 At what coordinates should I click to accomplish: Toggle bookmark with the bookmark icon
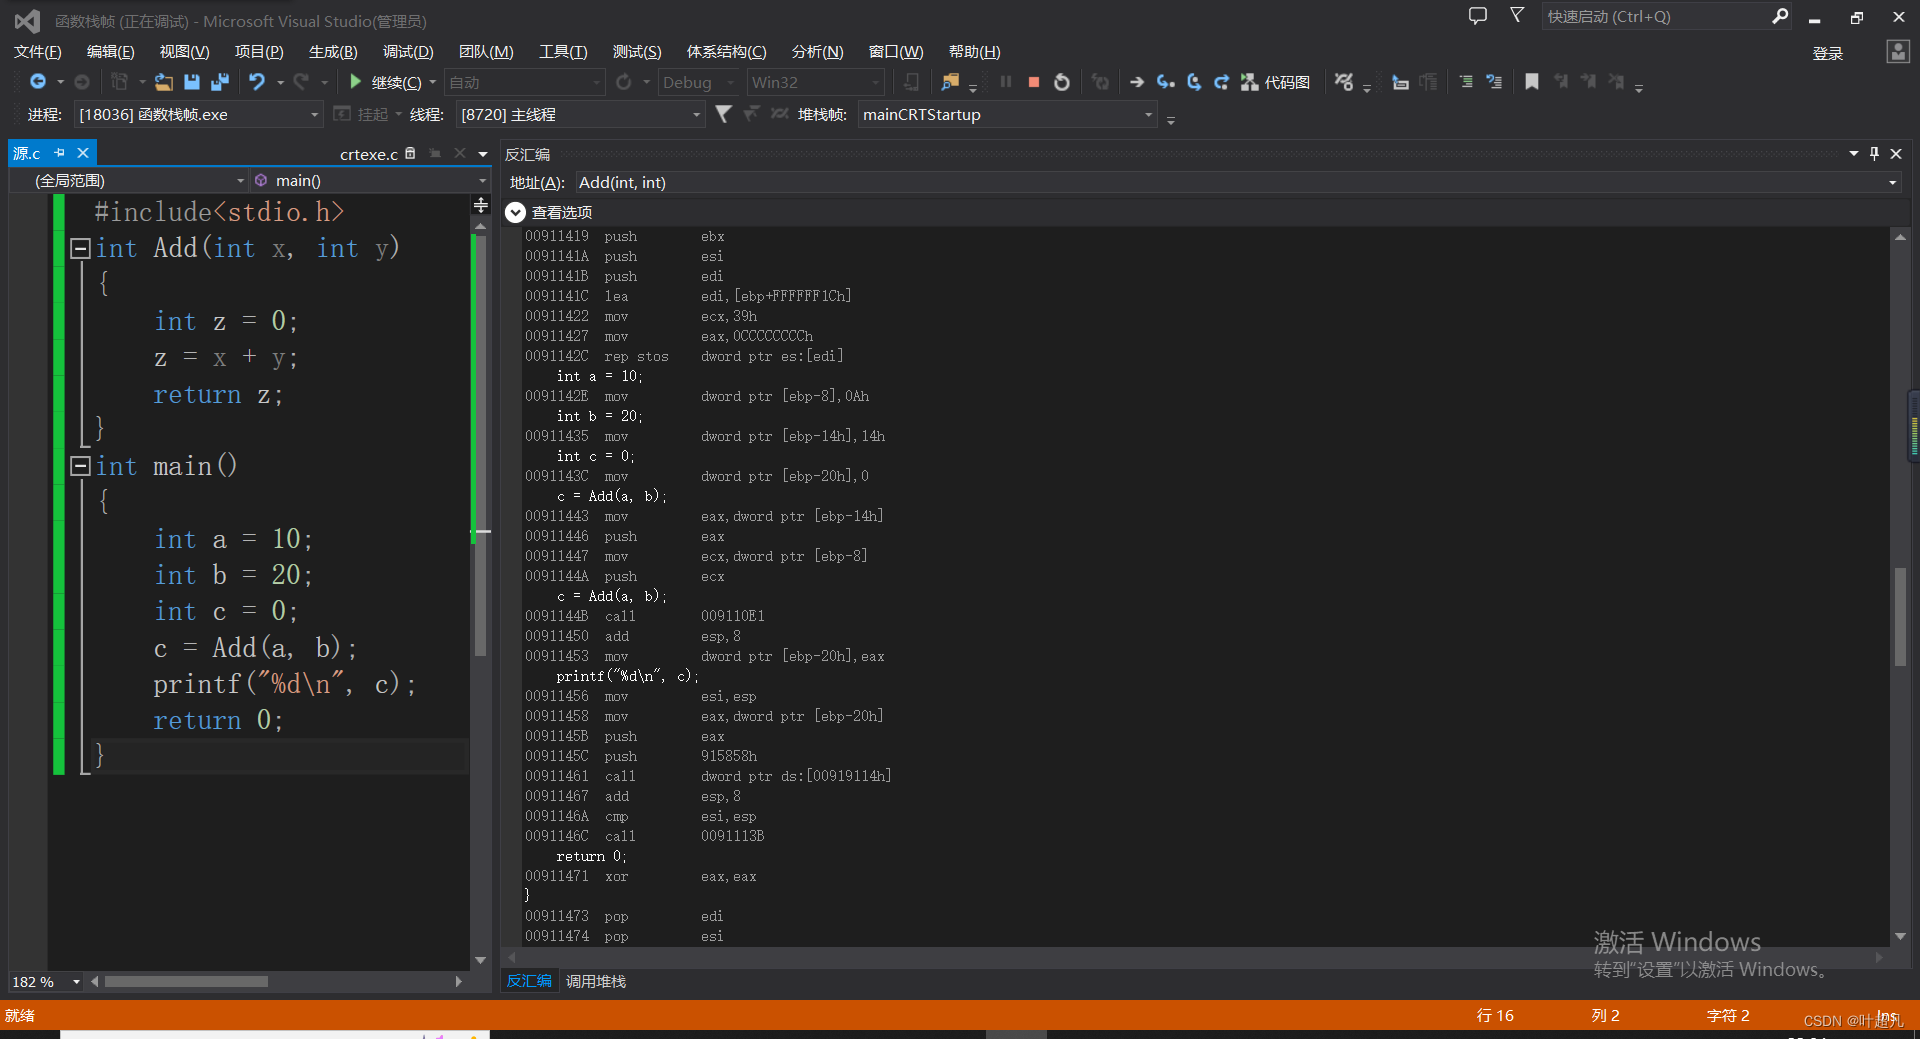(1531, 82)
